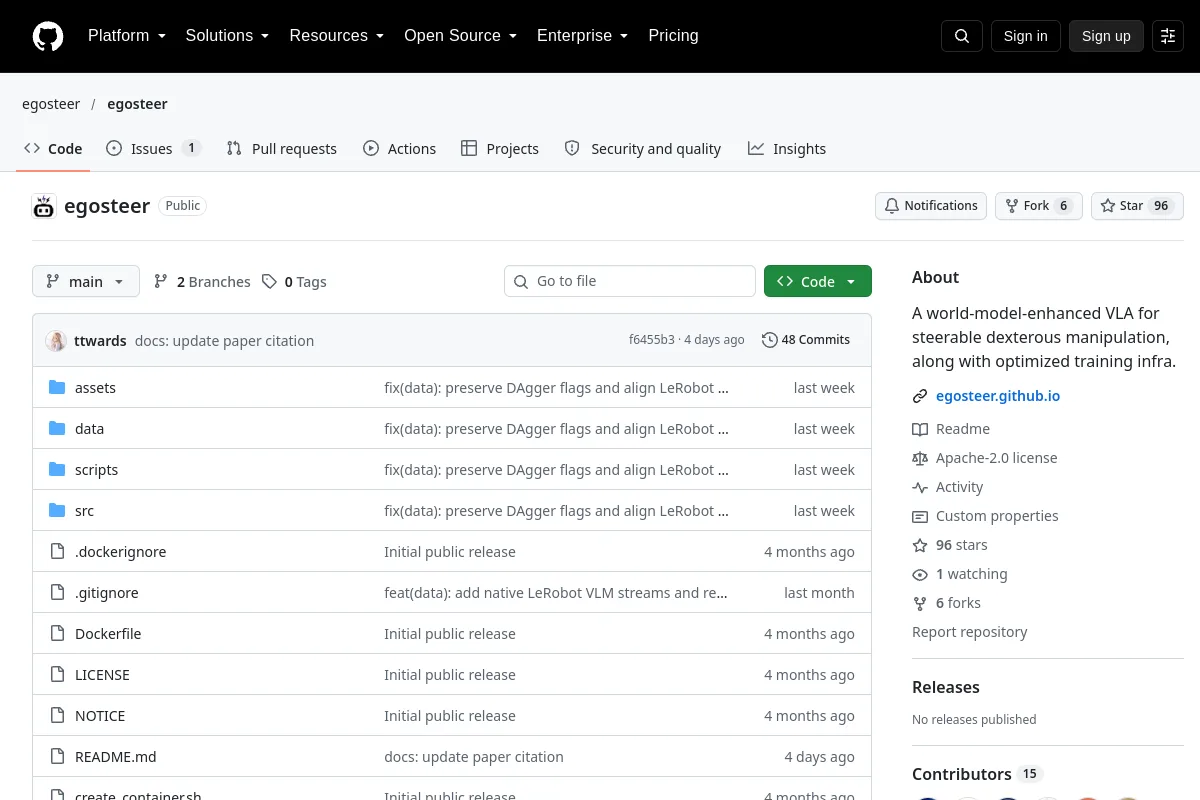Click the NOTICE file icon
1200x800 pixels.
point(57,716)
